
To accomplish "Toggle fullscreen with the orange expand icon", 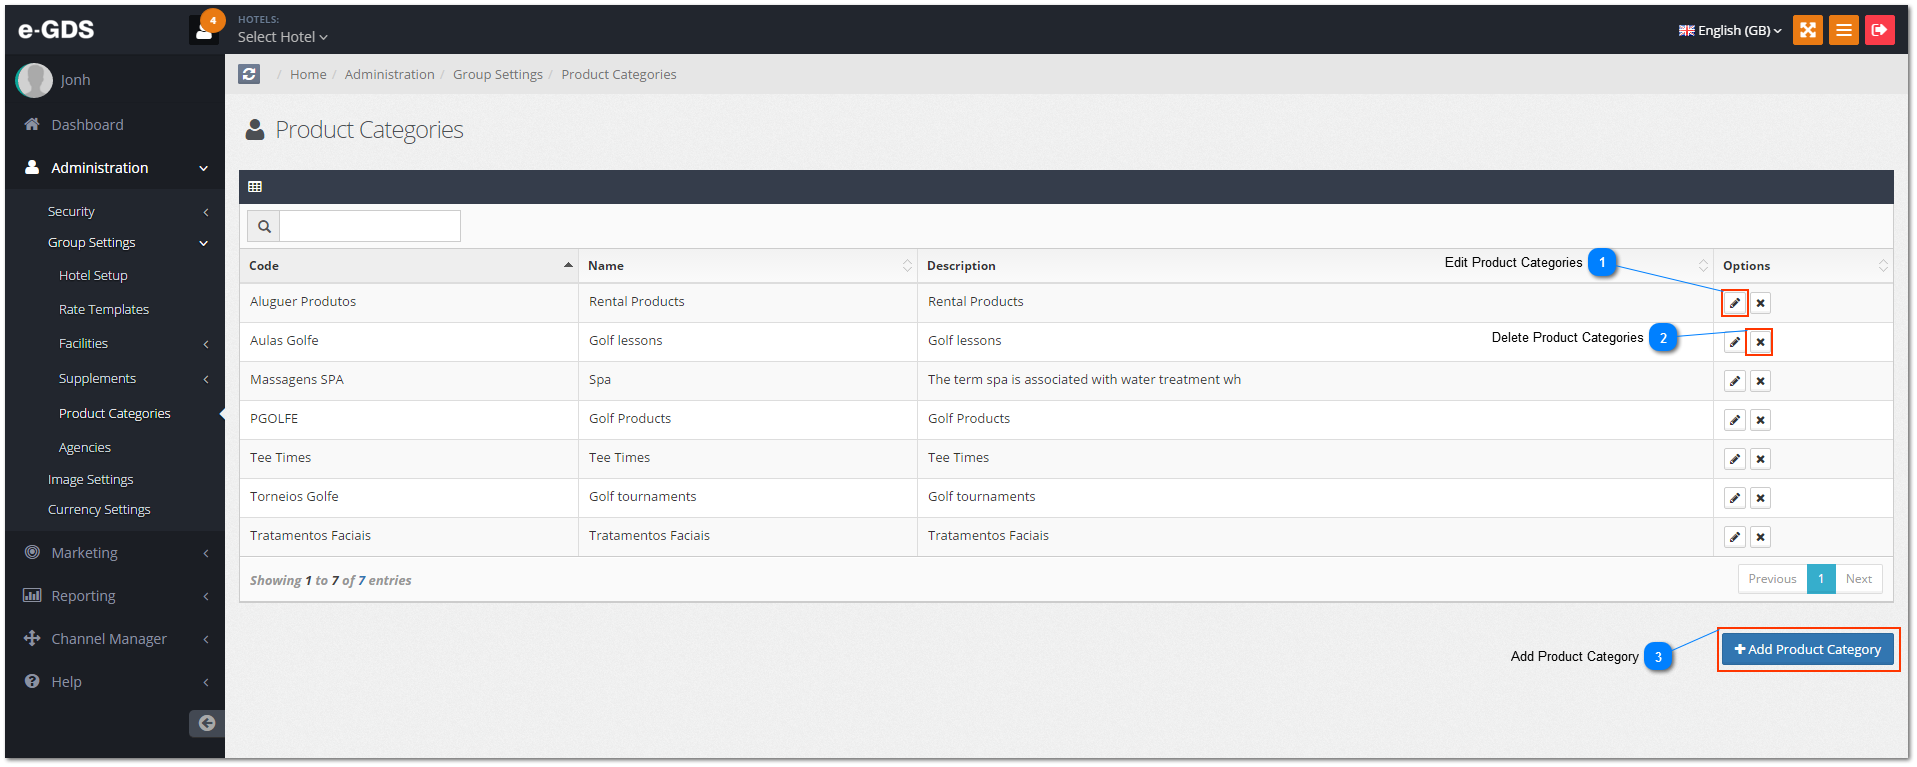I will (1807, 30).
